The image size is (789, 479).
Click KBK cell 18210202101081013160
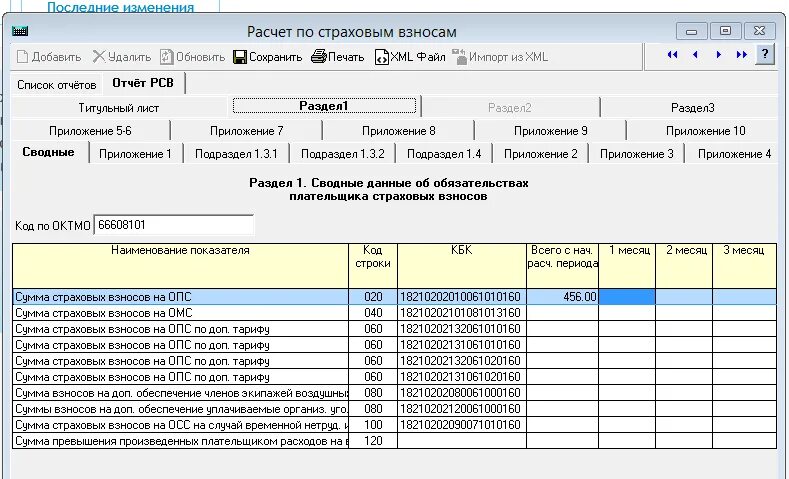(461, 313)
